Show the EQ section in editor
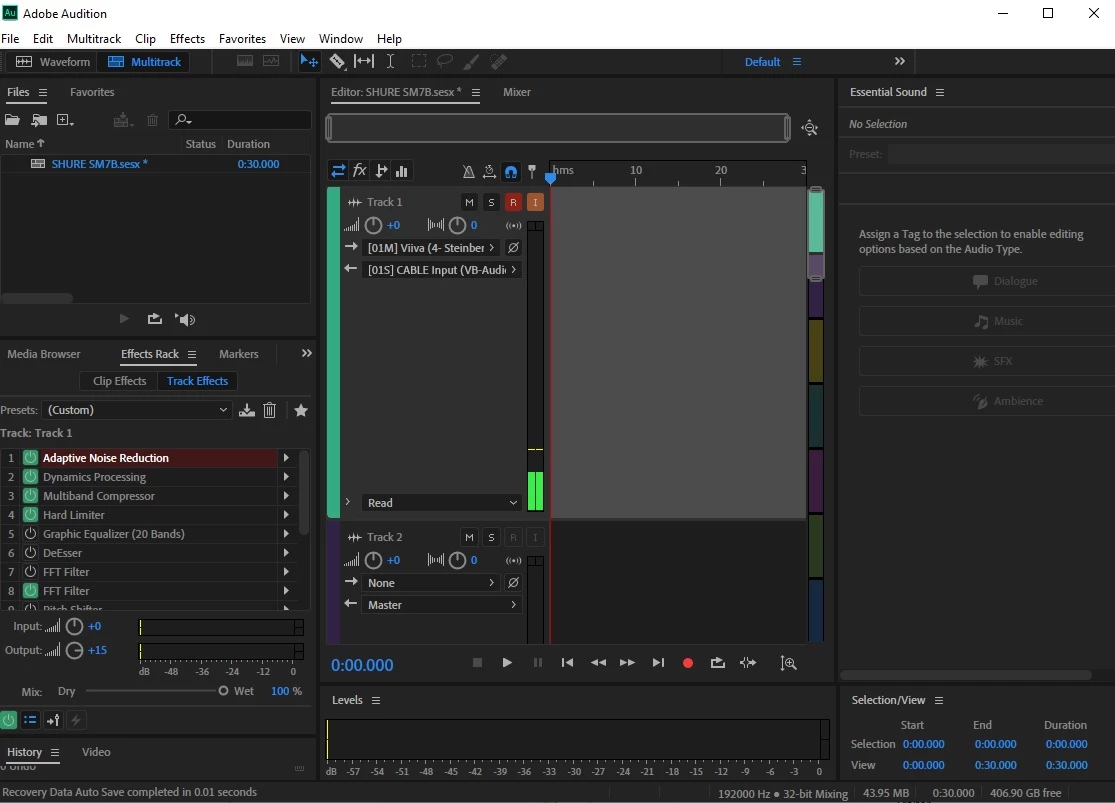Image resolution: width=1115 pixels, height=803 pixels. click(402, 171)
